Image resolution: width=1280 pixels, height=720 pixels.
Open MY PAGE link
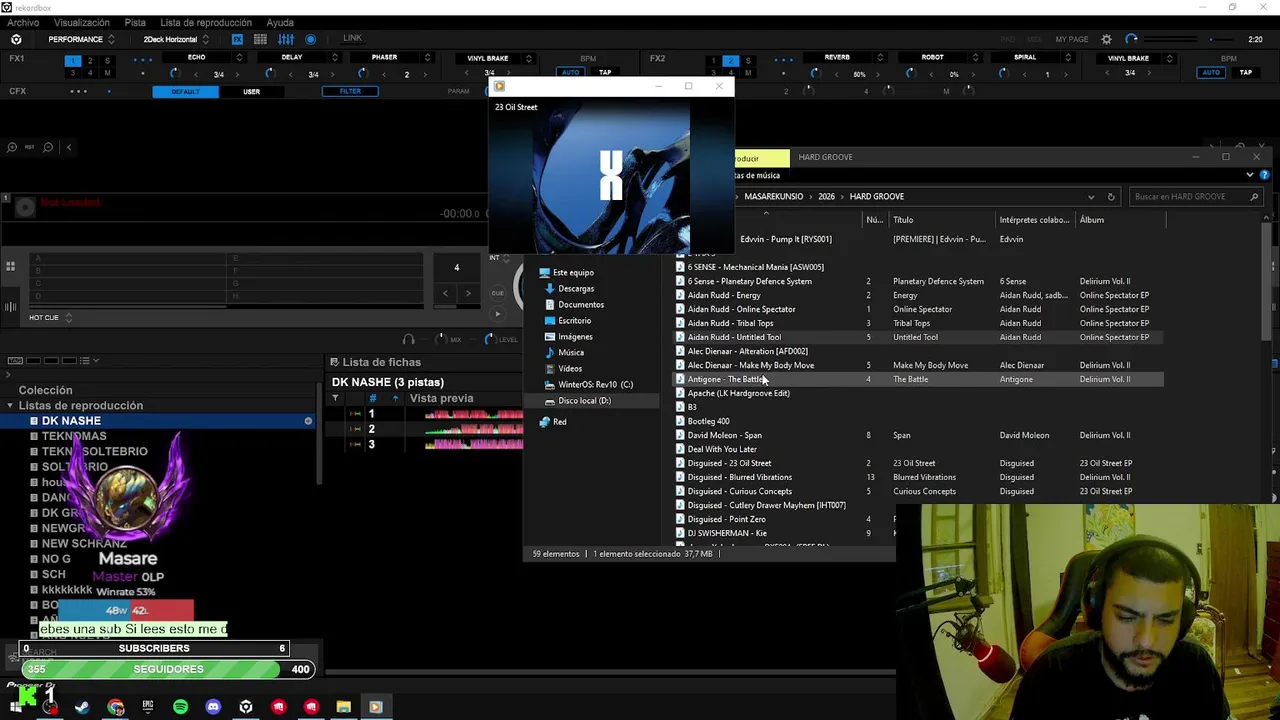1071,39
